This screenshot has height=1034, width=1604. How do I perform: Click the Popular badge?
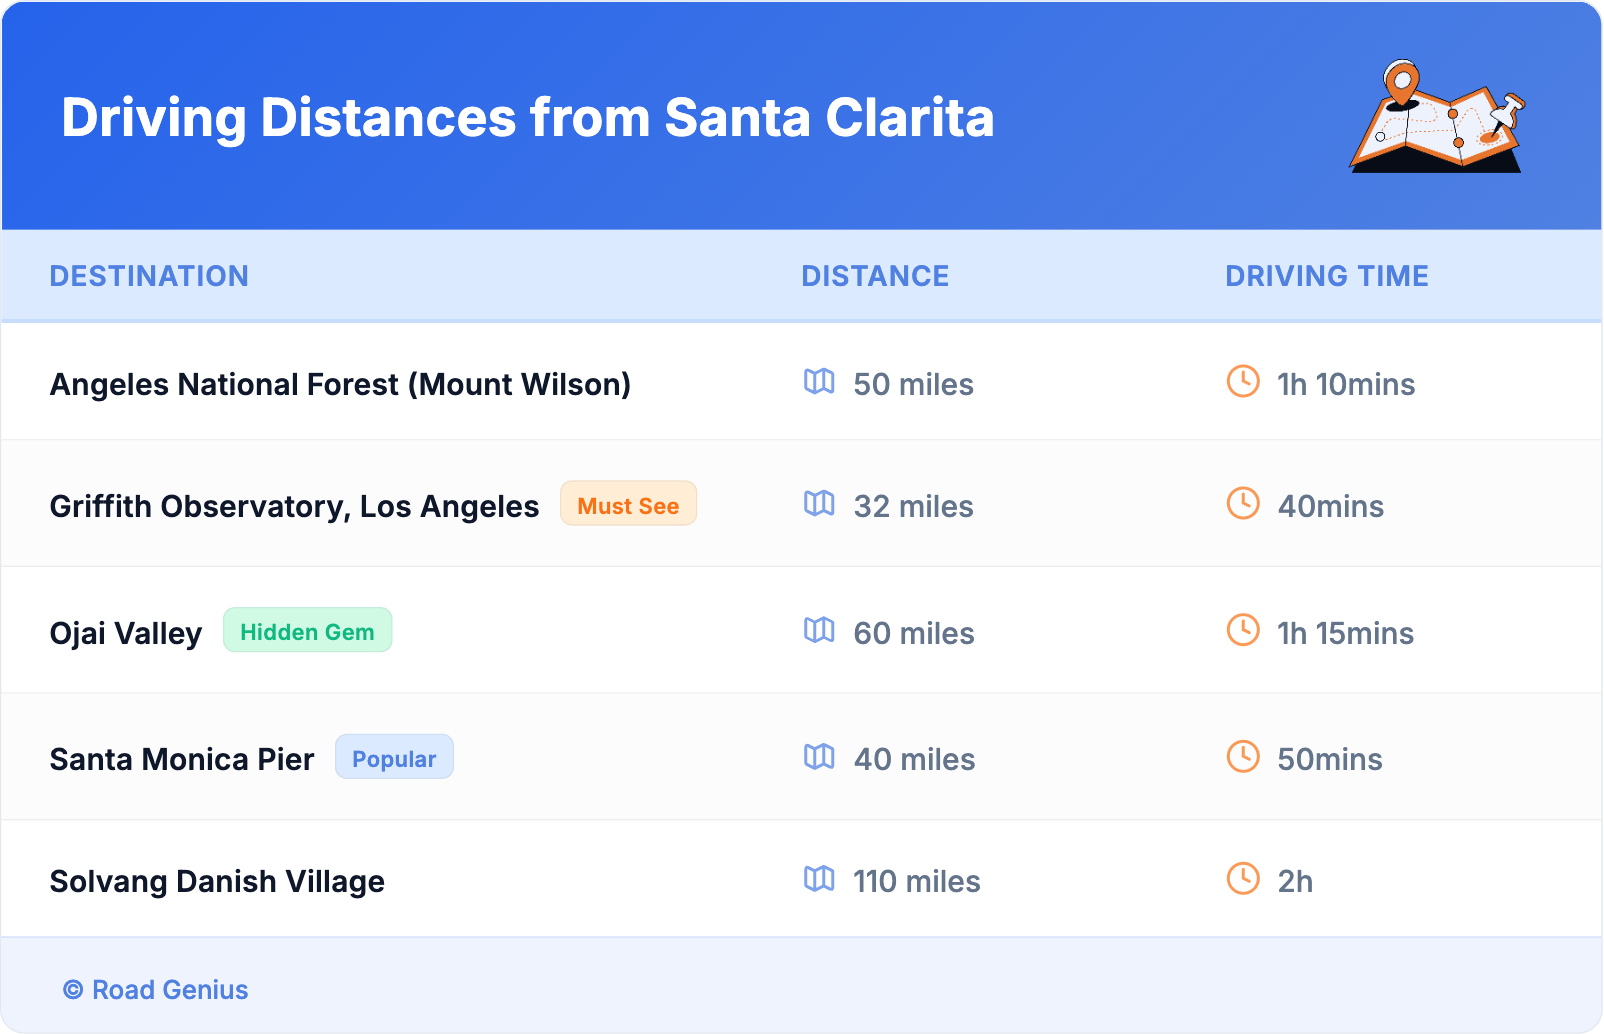pyautogui.click(x=394, y=758)
